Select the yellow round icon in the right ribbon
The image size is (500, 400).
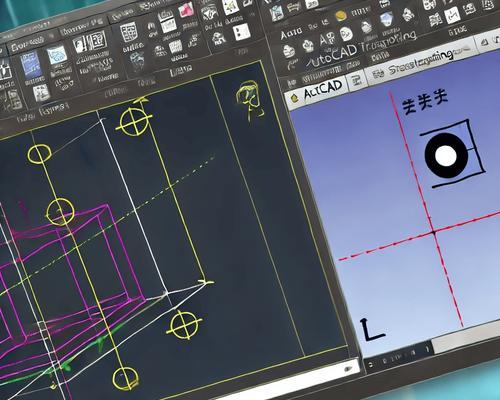pyautogui.click(x=340, y=15)
